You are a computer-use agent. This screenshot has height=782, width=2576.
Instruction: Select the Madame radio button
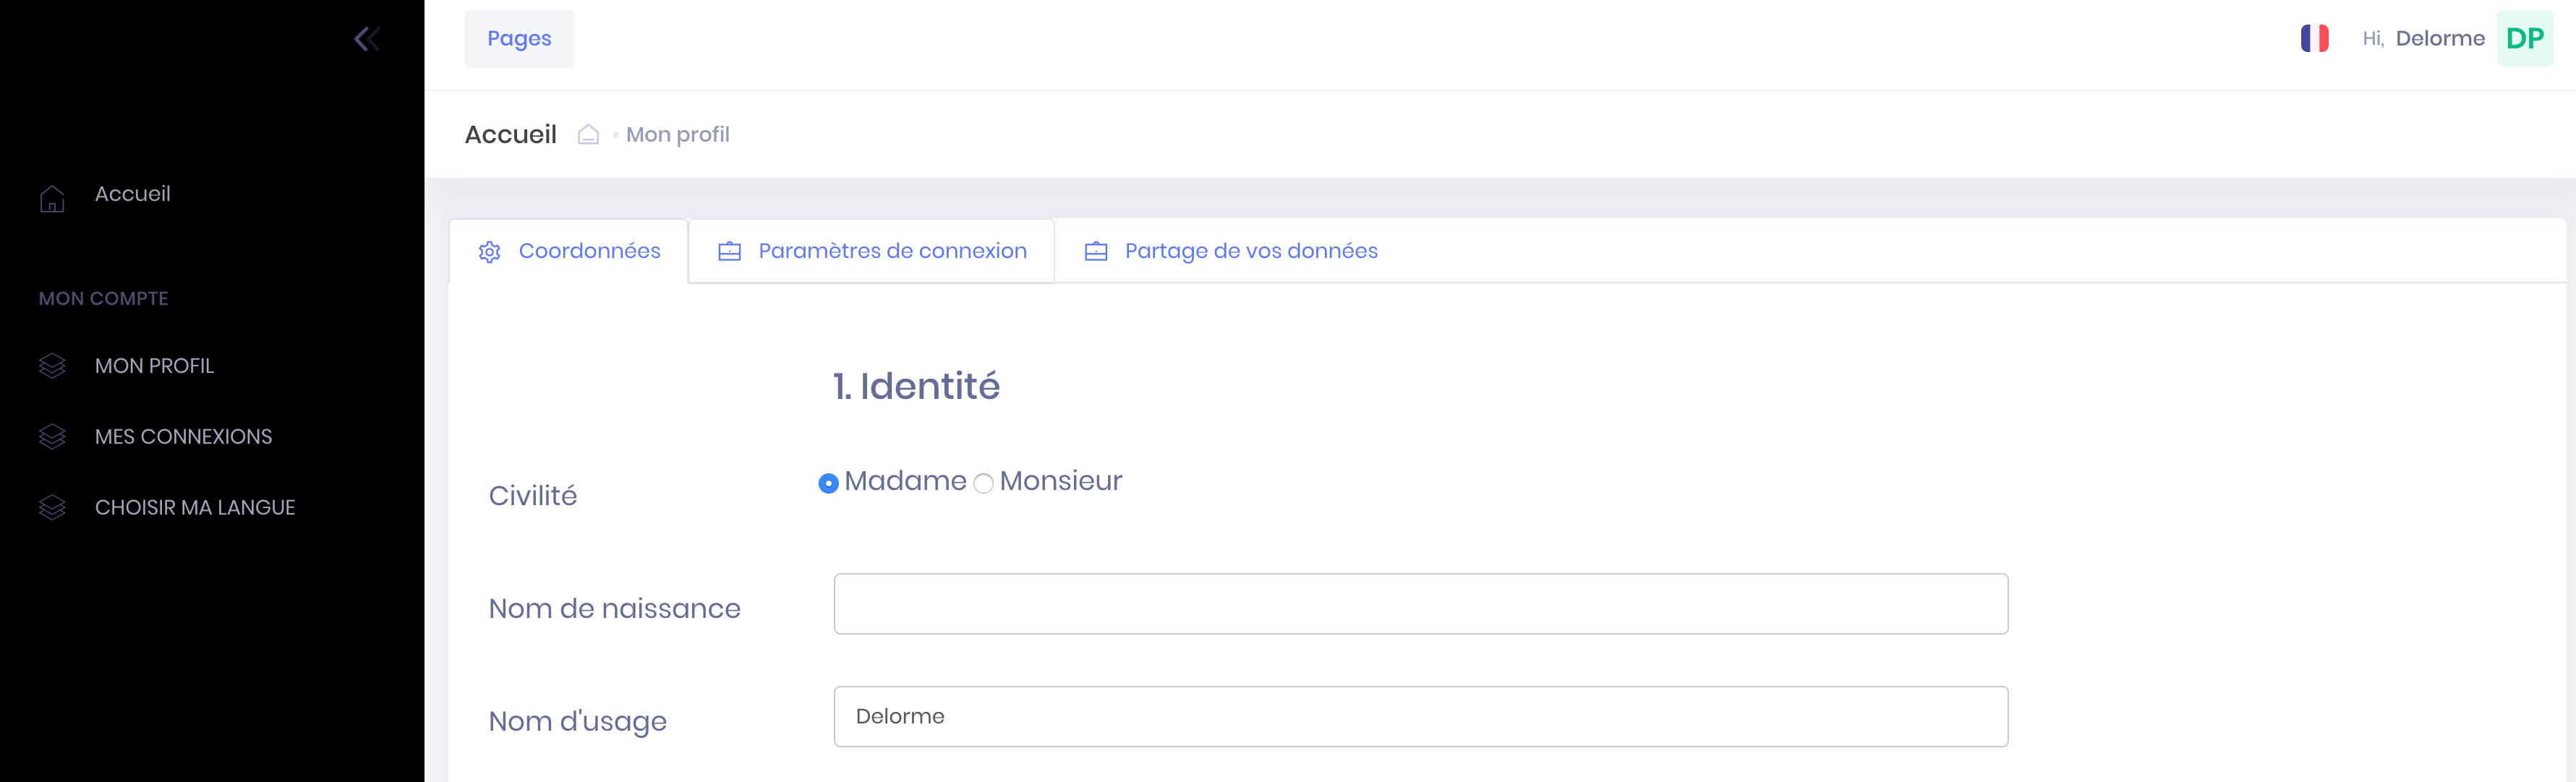[x=828, y=484]
